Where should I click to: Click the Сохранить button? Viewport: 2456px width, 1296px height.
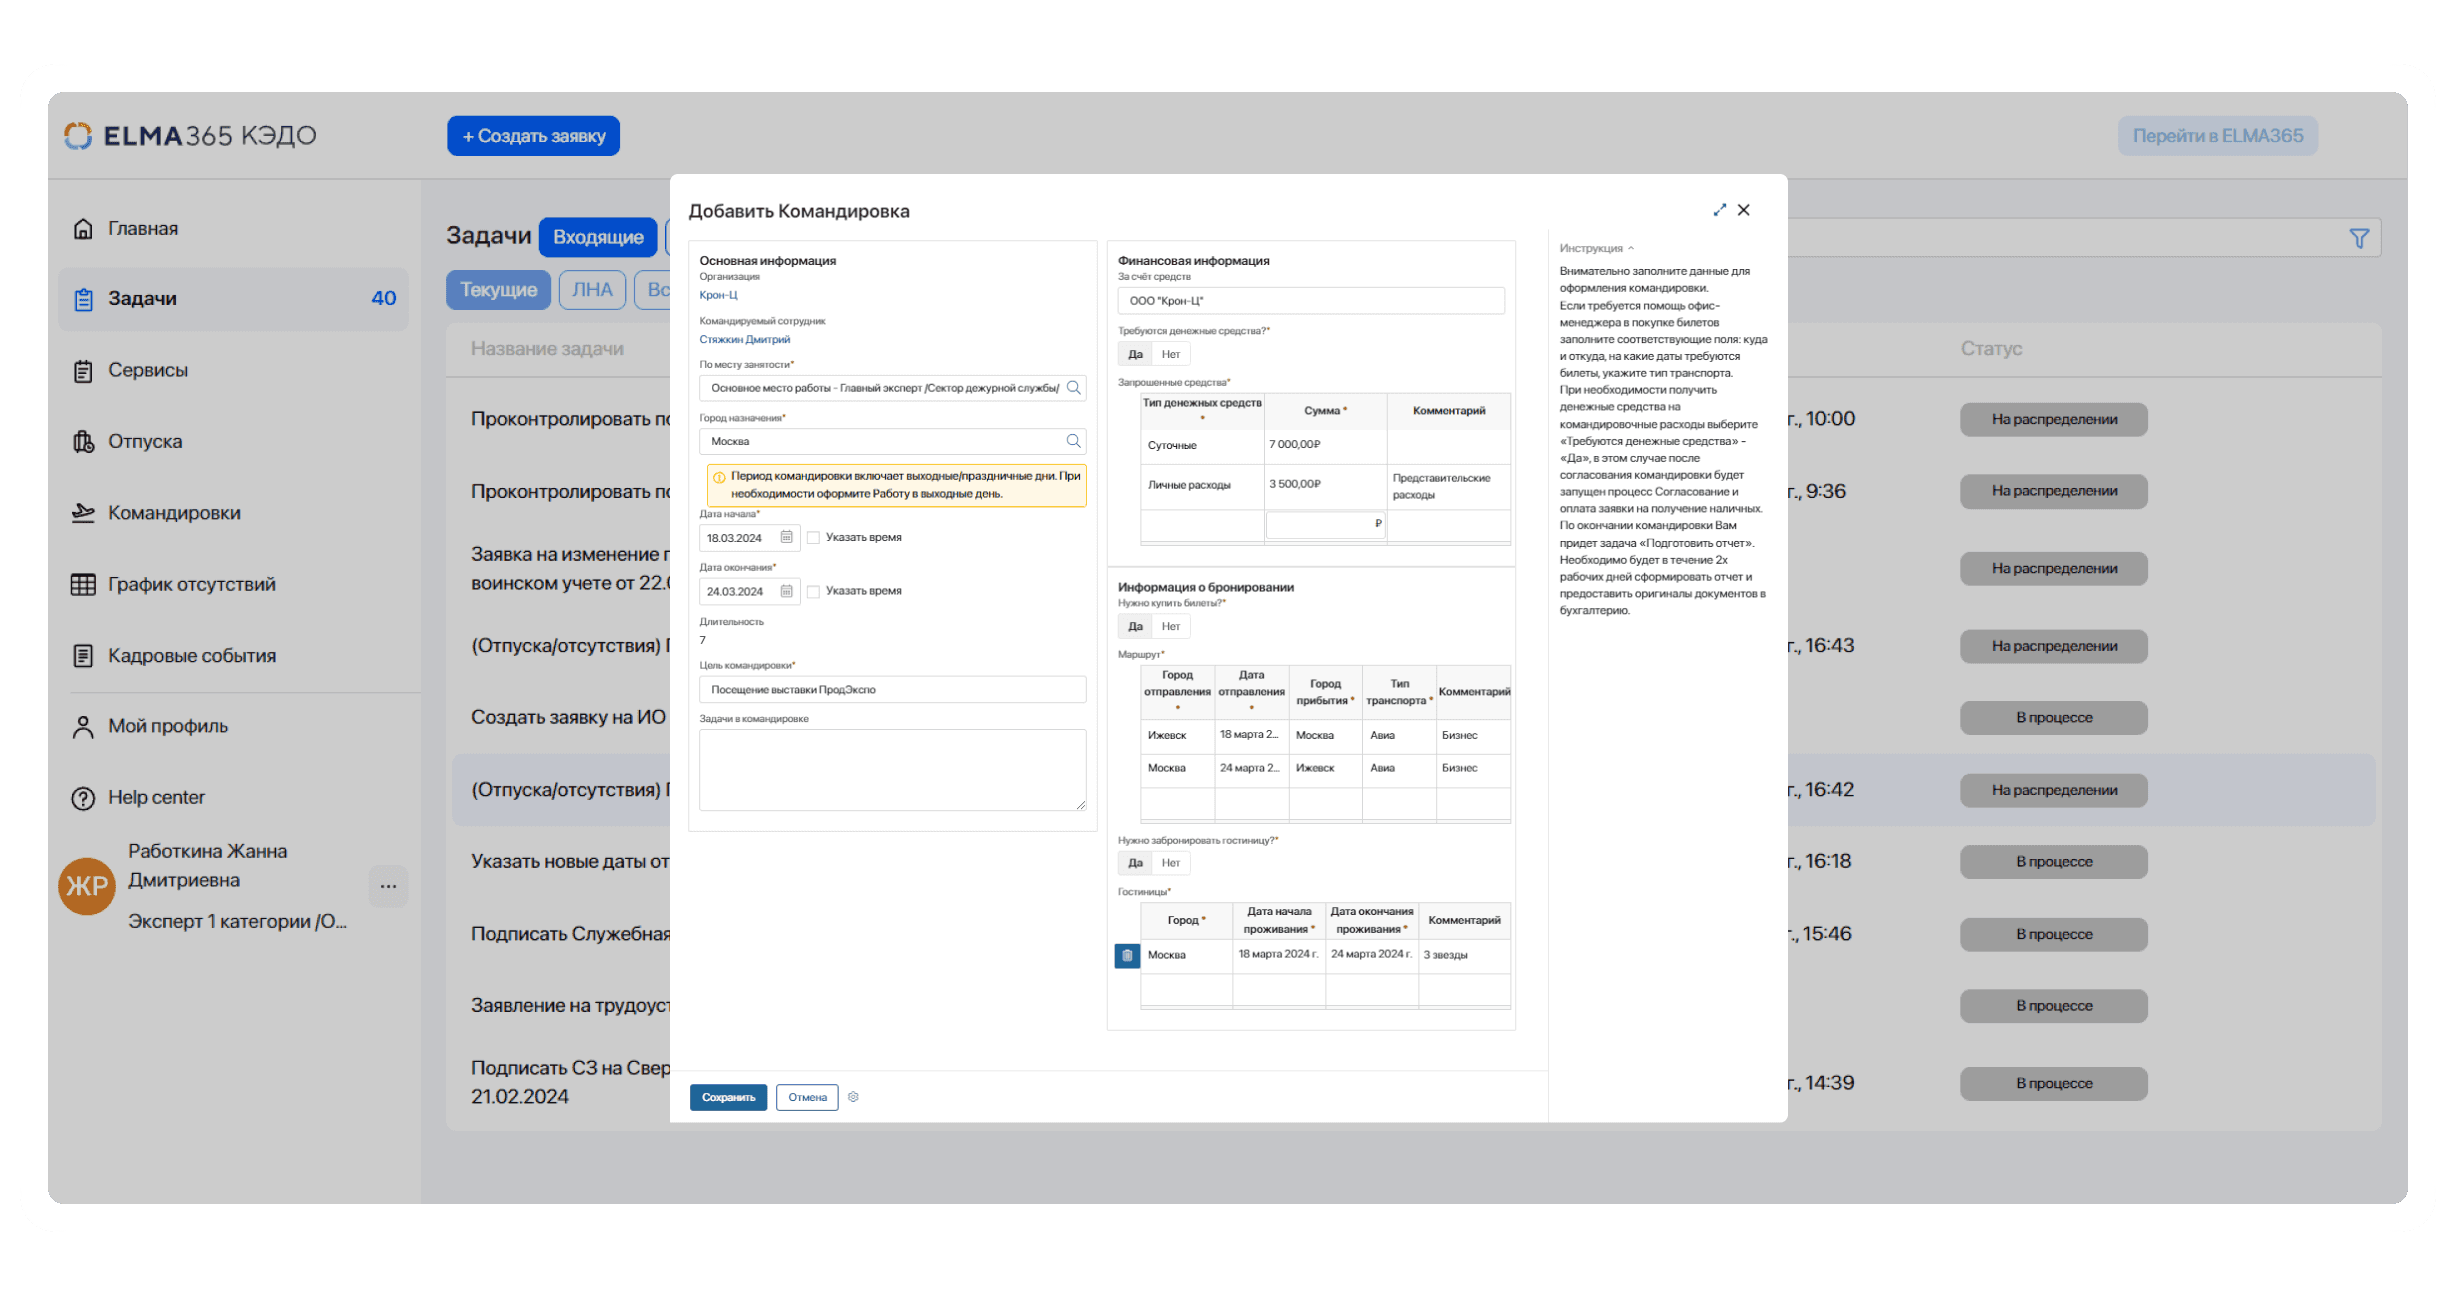(x=728, y=1097)
